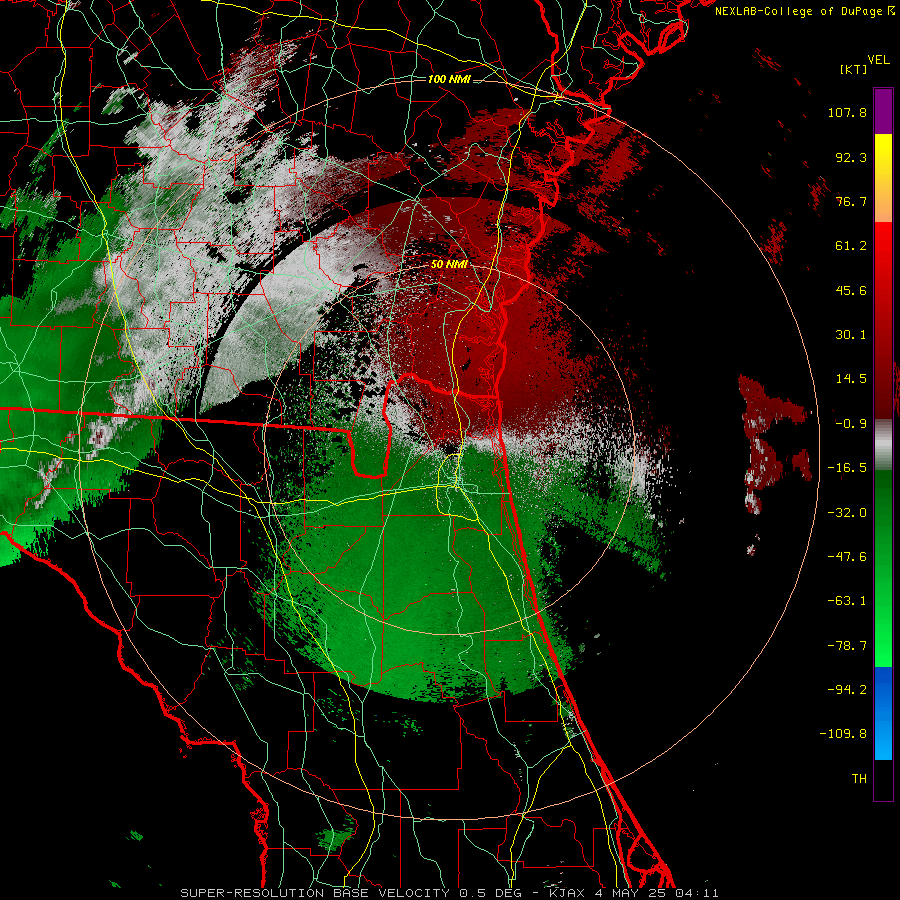
Task: Click the -32.0 velocity scale value
Action: 847,513
